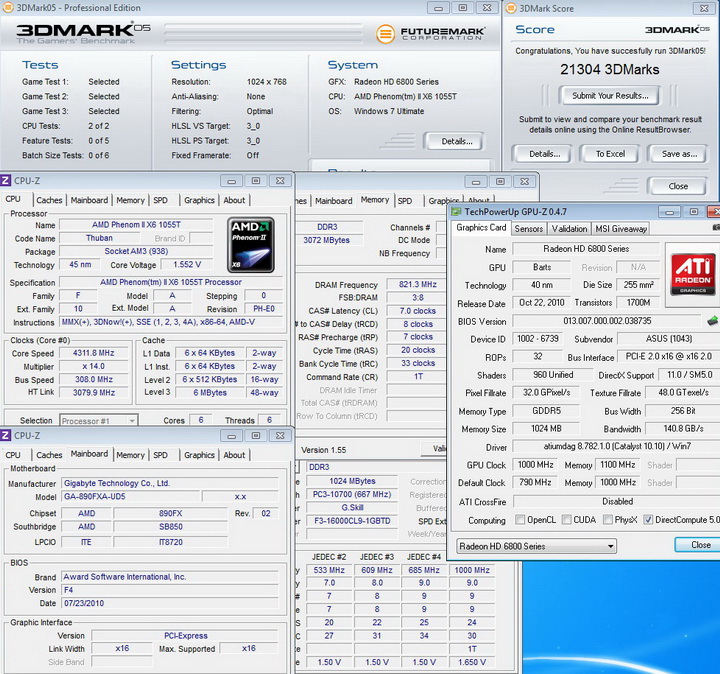Image resolution: width=720 pixels, height=674 pixels.
Task: Click the Close button in GPU-Z
Action: tap(700, 545)
